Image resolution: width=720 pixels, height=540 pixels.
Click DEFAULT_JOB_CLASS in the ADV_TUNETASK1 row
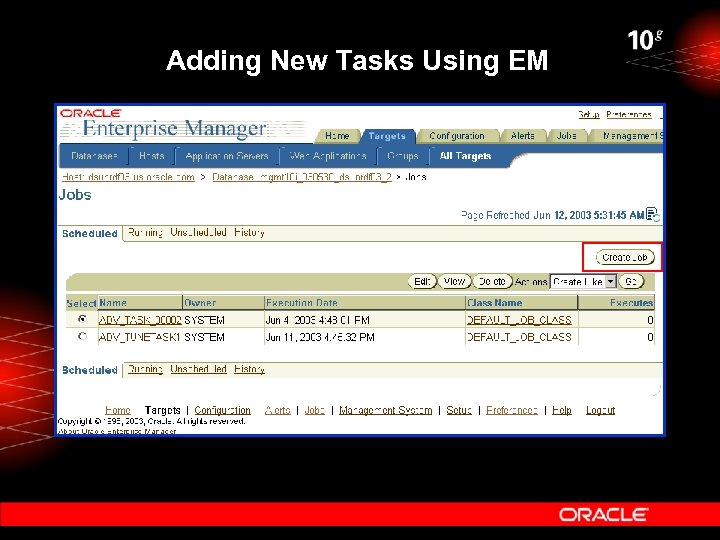(x=519, y=338)
